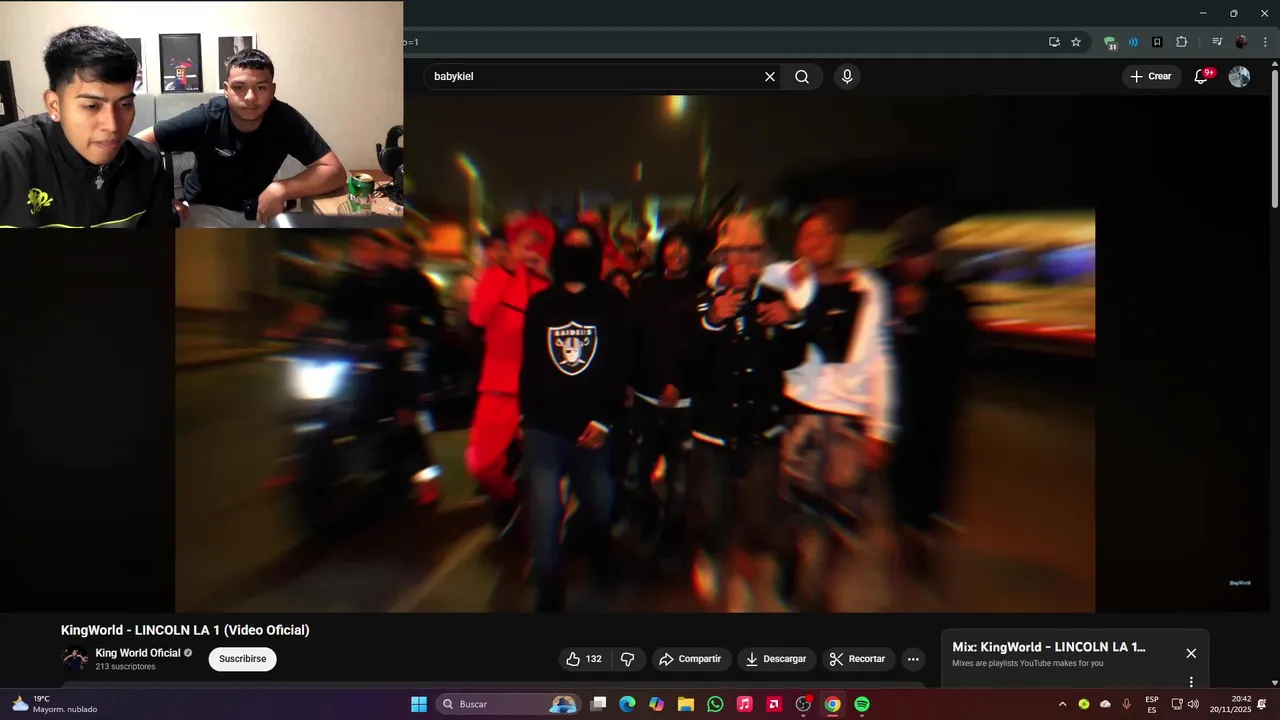Open Copilot from taskbar
The image size is (1280, 720).
click(x=656, y=704)
